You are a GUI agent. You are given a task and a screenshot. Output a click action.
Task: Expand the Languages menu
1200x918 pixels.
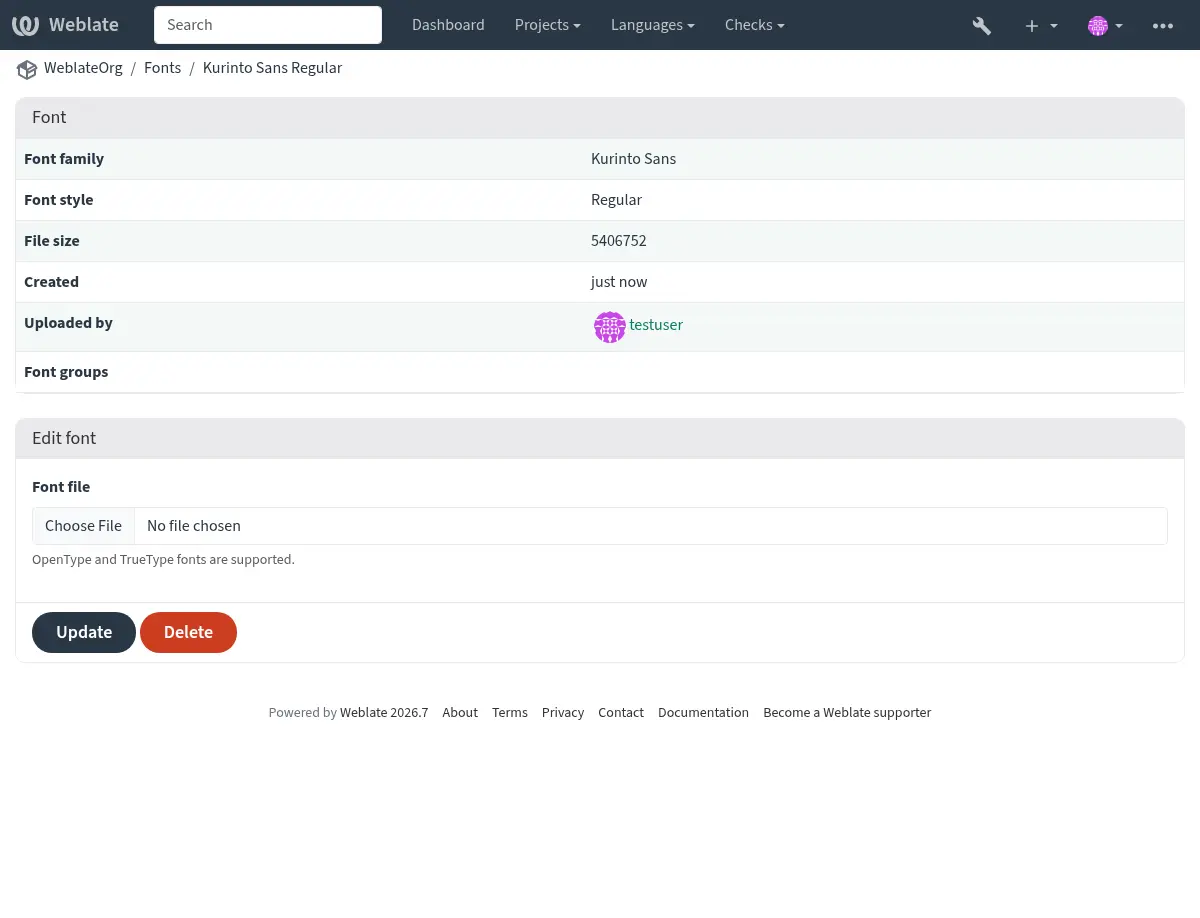click(x=653, y=25)
